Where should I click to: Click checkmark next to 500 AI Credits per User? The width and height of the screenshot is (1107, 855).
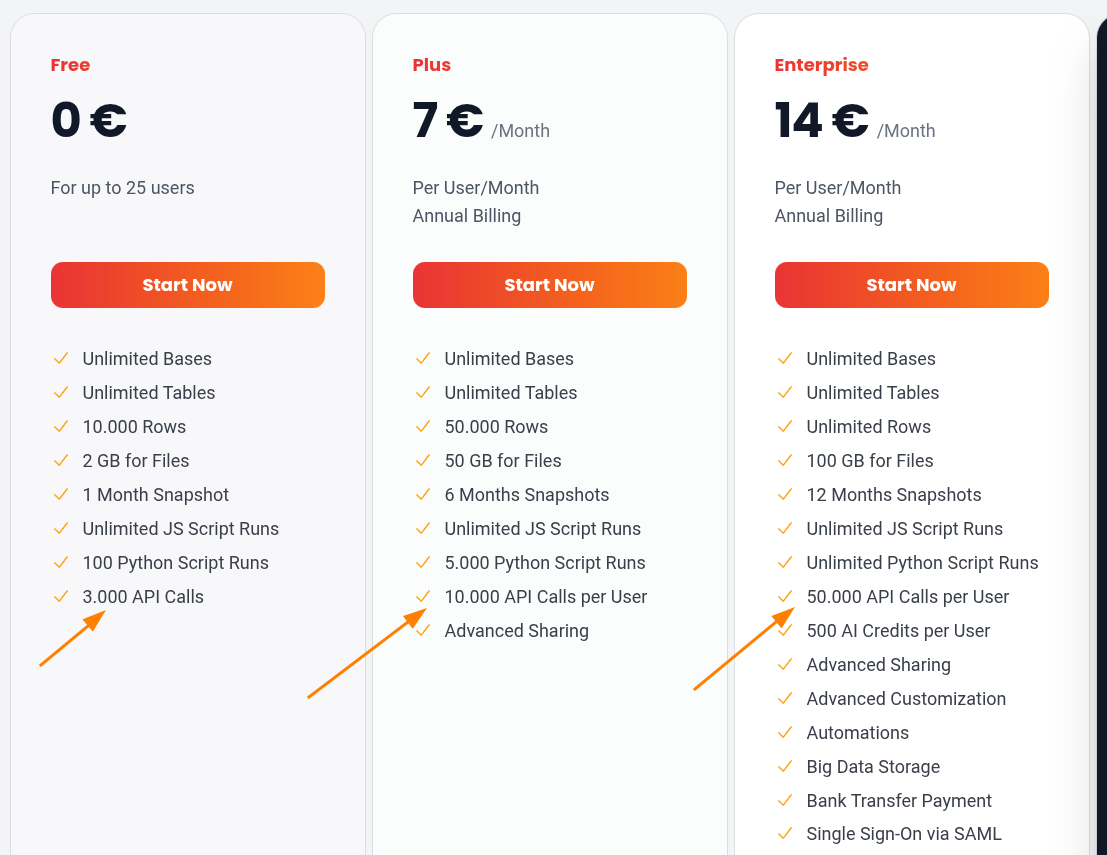785,631
